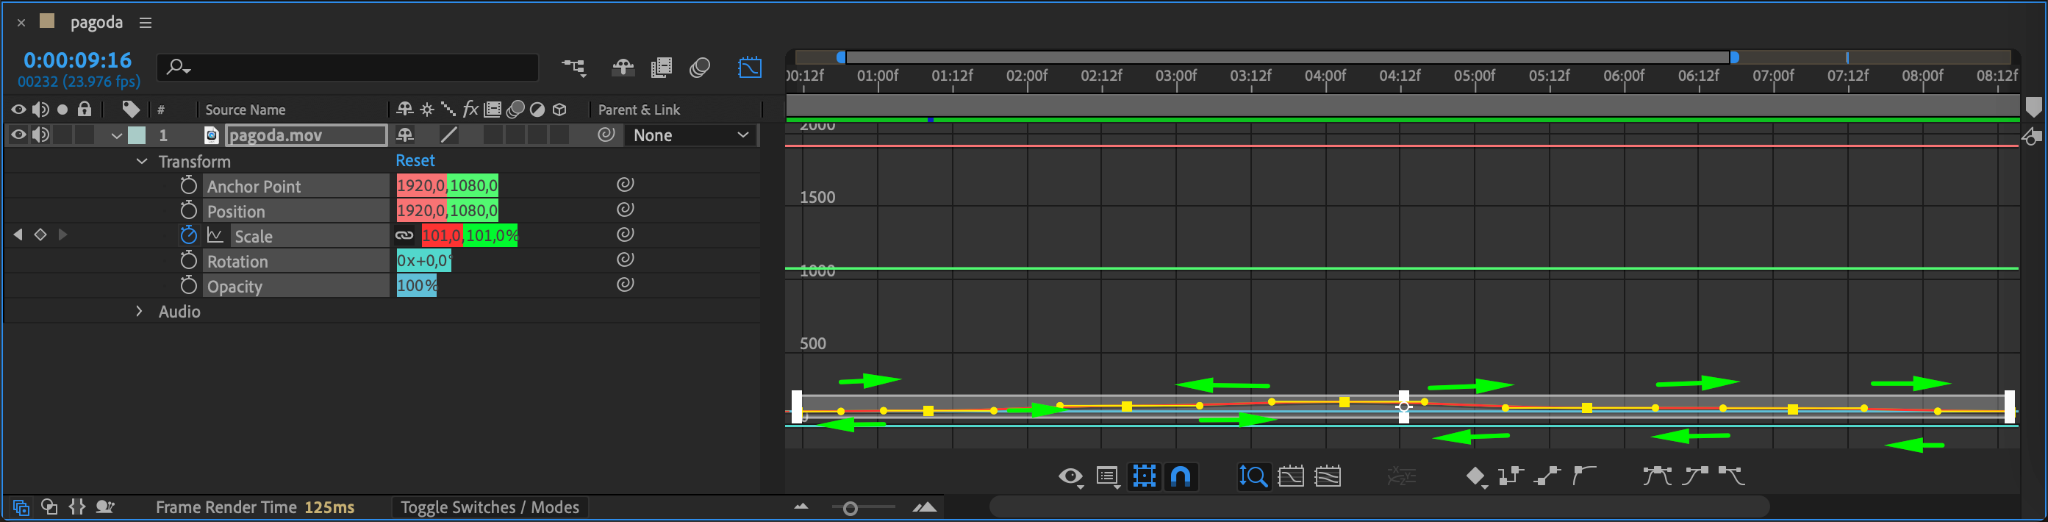Click the Parent & Link column header
This screenshot has height=522, width=2048.
[639, 110]
